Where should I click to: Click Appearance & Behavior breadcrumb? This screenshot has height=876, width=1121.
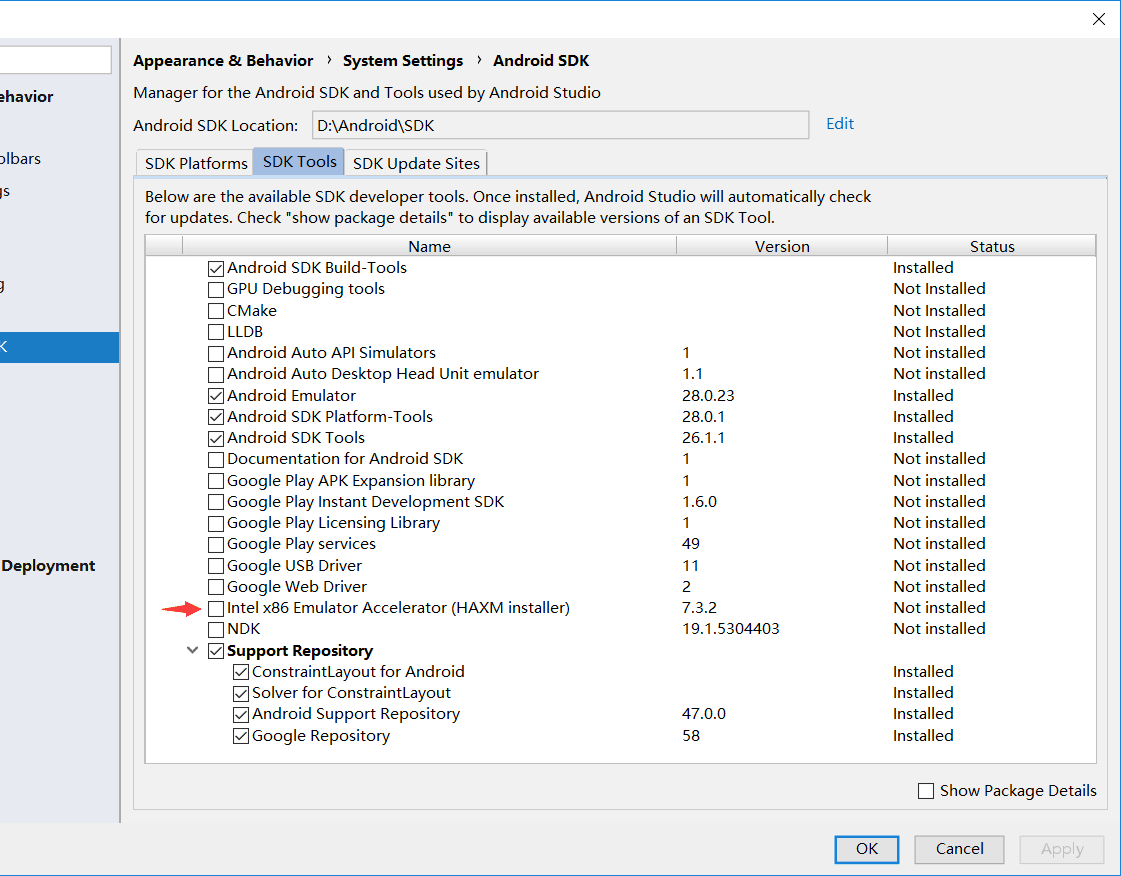pyautogui.click(x=223, y=61)
